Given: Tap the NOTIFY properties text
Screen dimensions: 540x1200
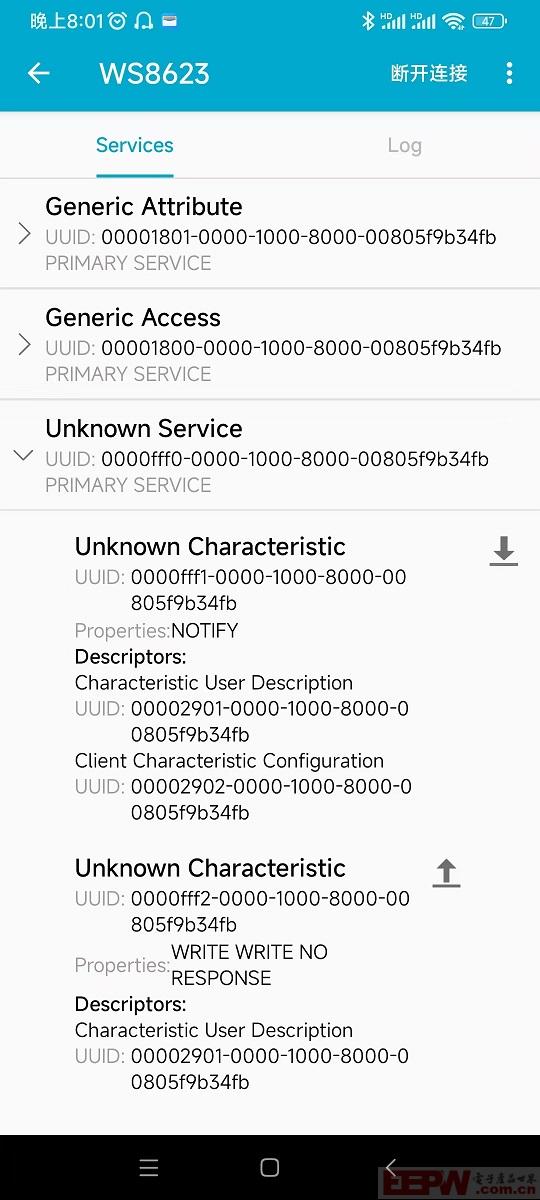Looking at the screenshot, I should (x=205, y=631).
